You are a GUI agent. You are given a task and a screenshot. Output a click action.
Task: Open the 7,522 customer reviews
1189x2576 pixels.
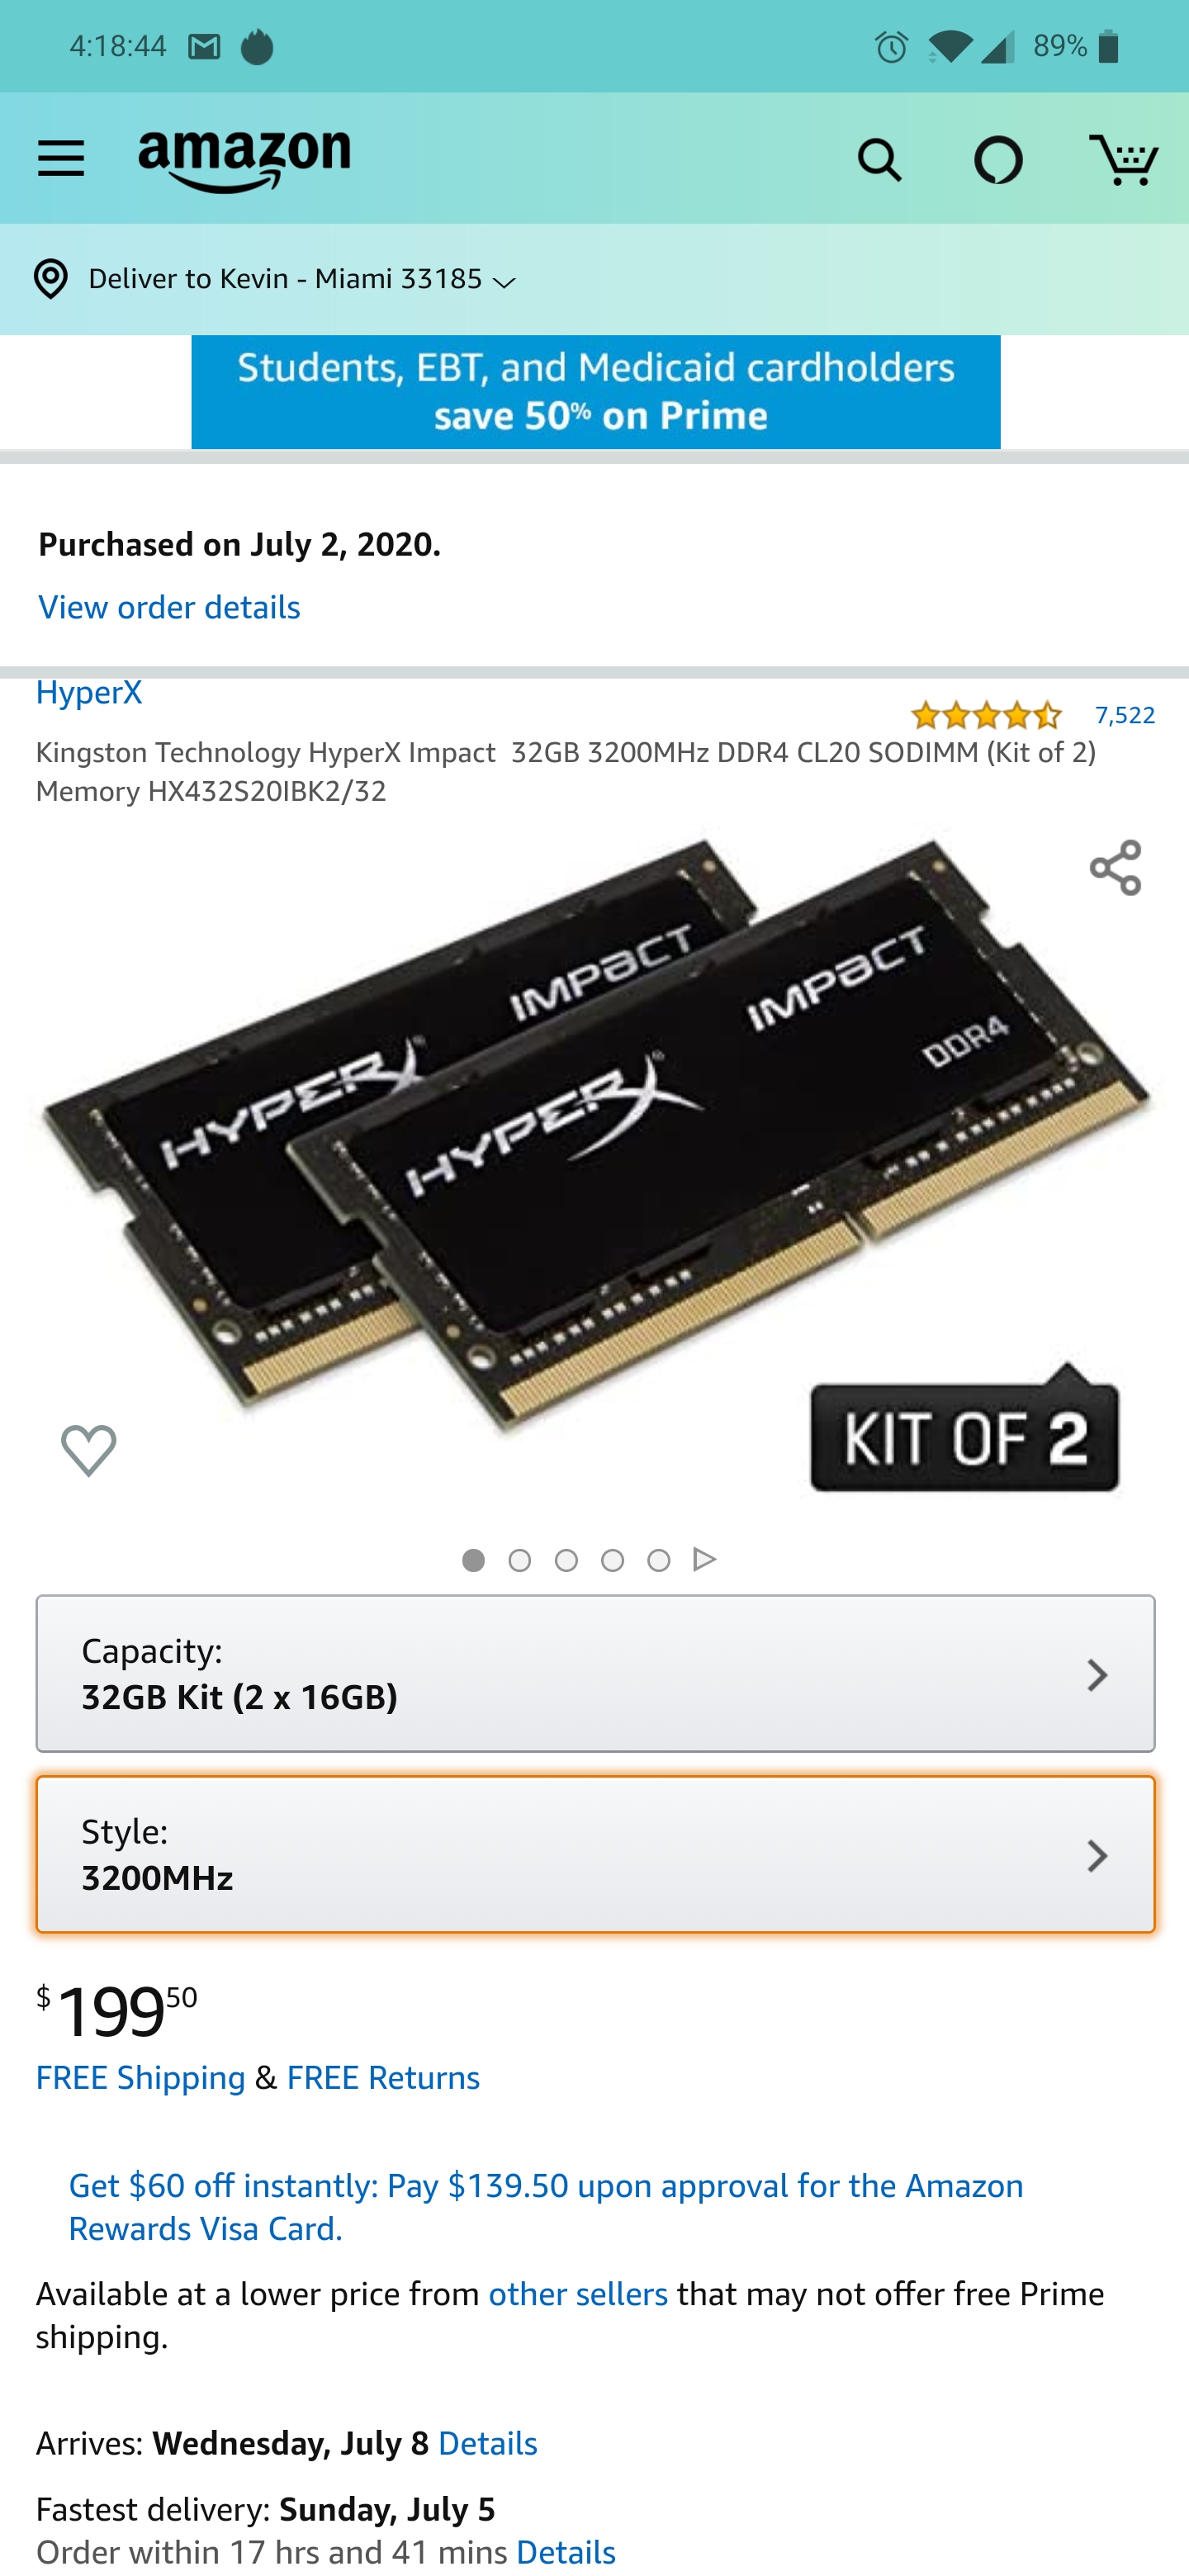point(1124,715)
